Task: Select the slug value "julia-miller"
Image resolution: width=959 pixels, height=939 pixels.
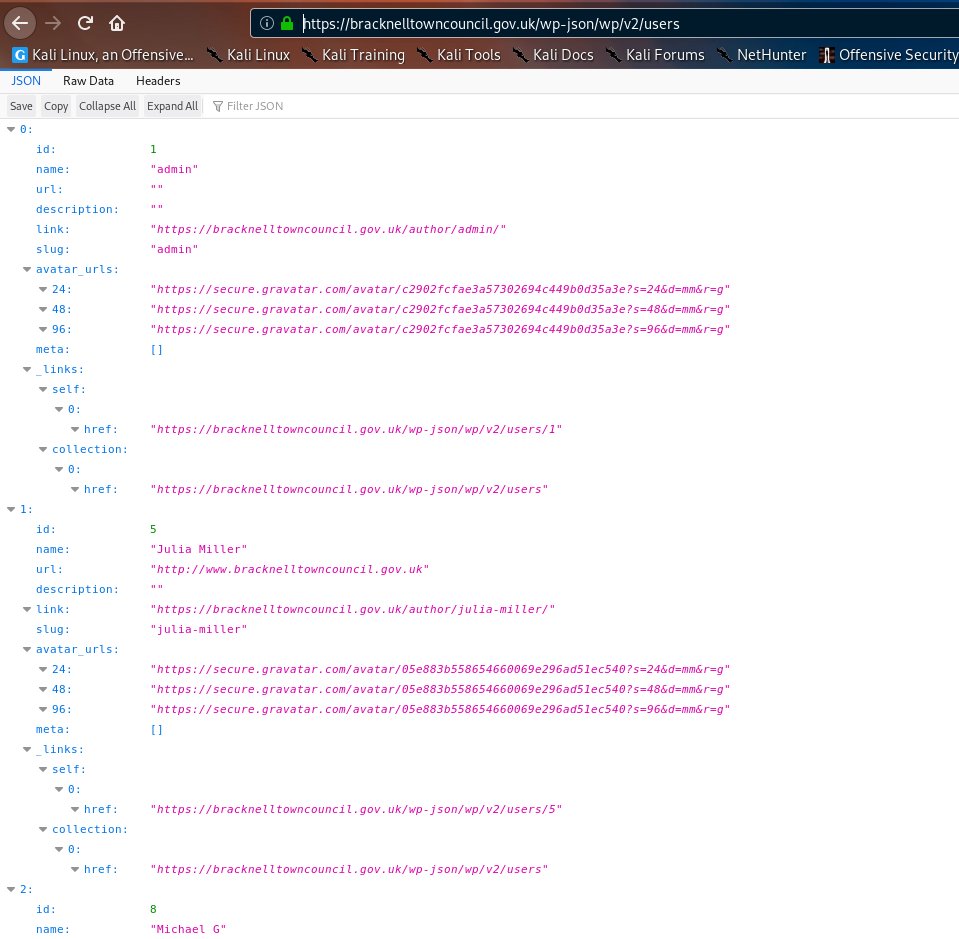Action: [x=199, y=629]
